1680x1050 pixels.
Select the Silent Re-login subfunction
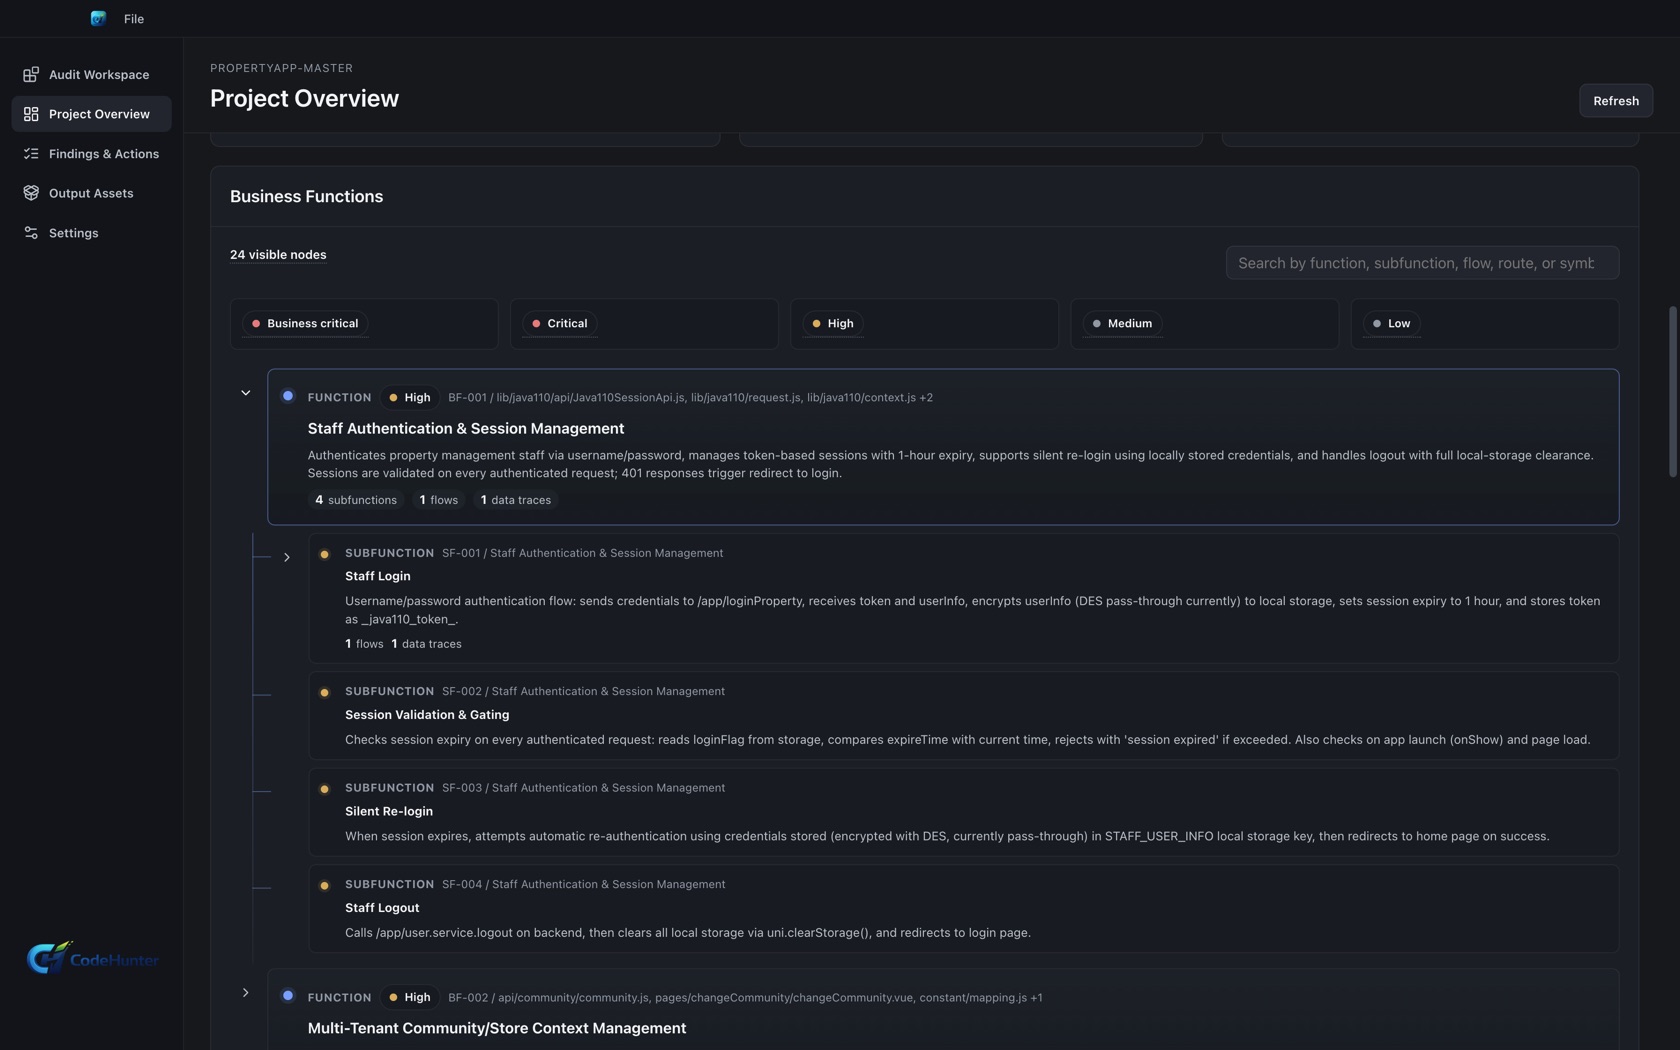pyautogui.click(x=389, y=811)
